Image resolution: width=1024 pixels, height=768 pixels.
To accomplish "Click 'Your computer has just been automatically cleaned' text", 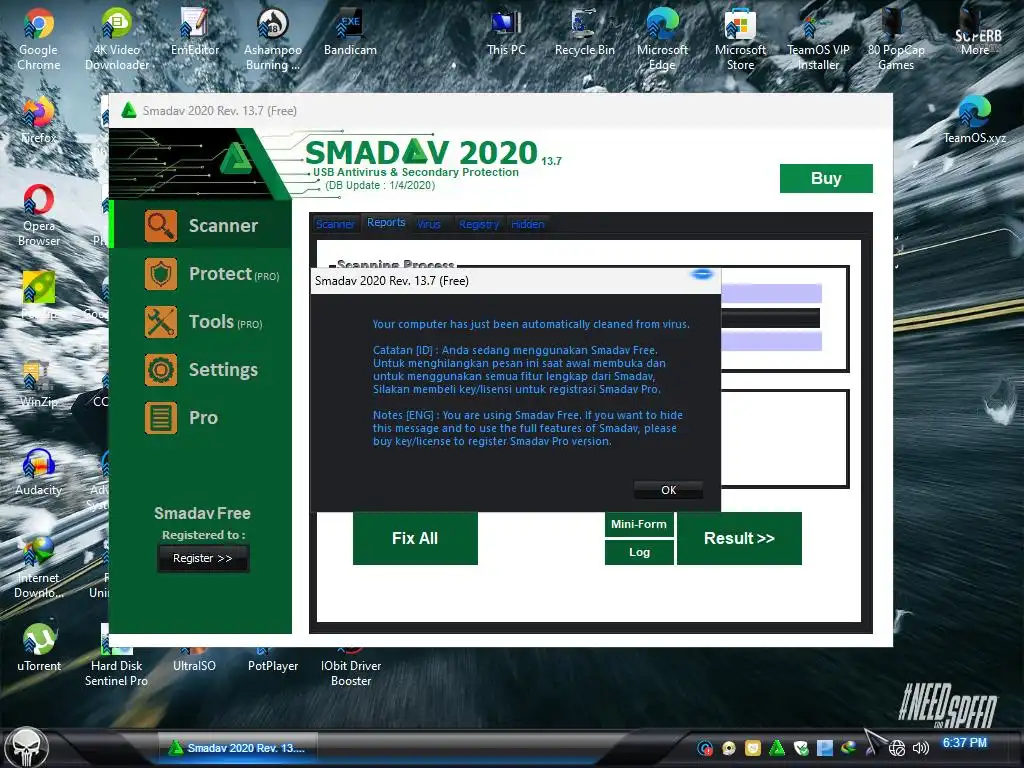I will tap(531, 324).
